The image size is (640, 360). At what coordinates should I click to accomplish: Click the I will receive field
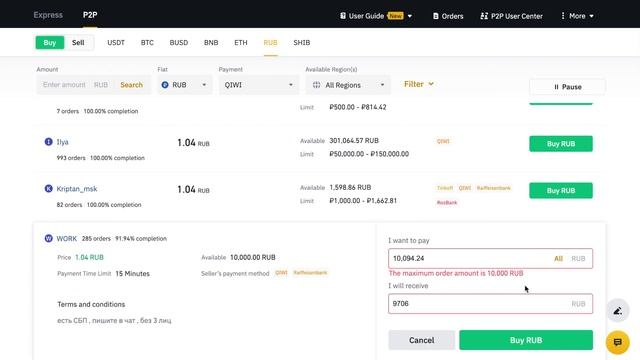click(x=490, y=304)
